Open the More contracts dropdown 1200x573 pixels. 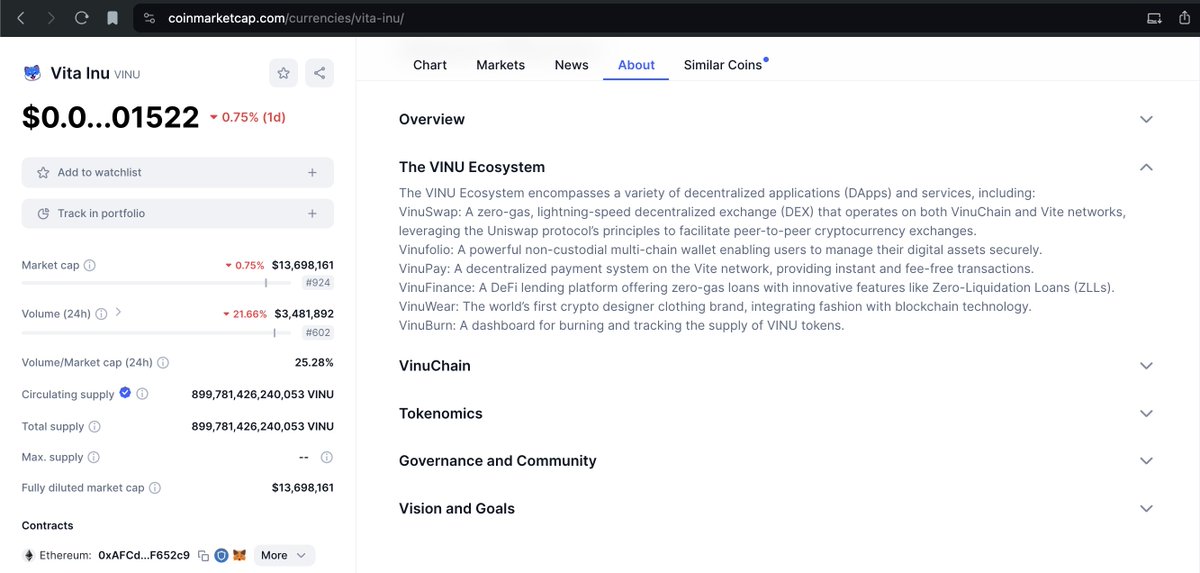click(284, 555)
